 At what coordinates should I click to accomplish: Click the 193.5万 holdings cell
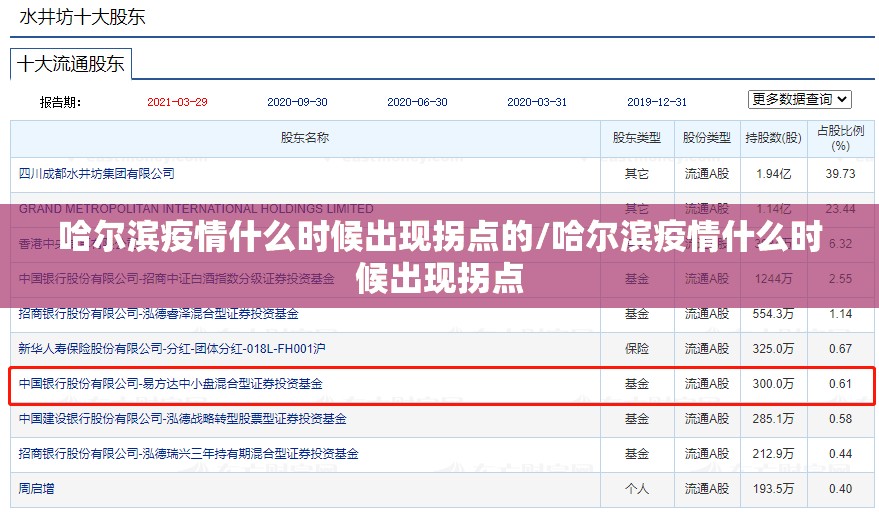coord(774,488)
